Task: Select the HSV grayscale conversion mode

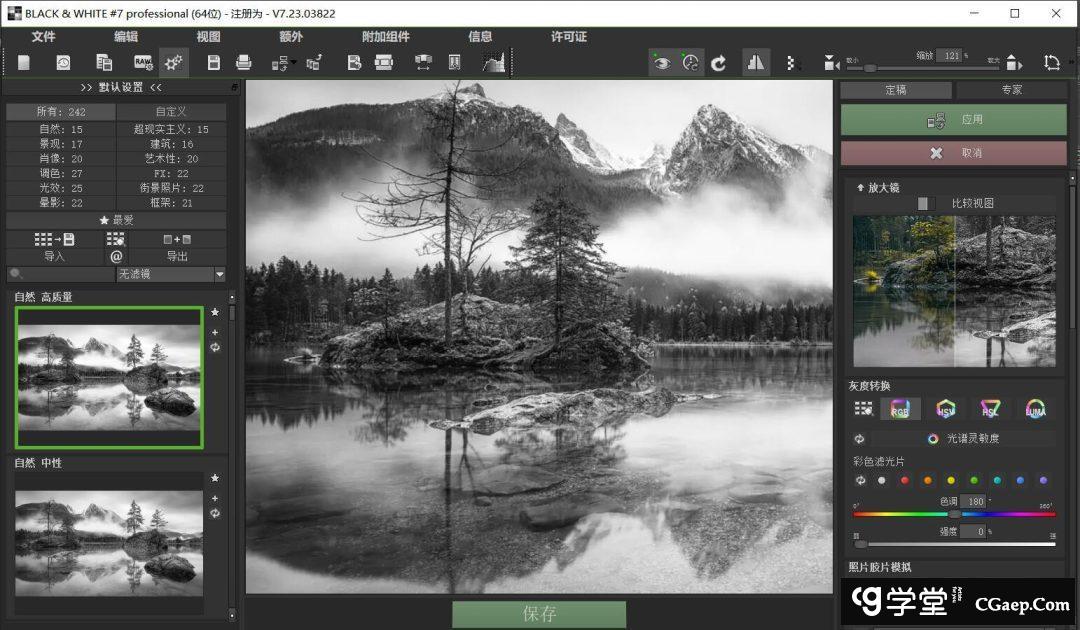Action: (x=945, y=409)
